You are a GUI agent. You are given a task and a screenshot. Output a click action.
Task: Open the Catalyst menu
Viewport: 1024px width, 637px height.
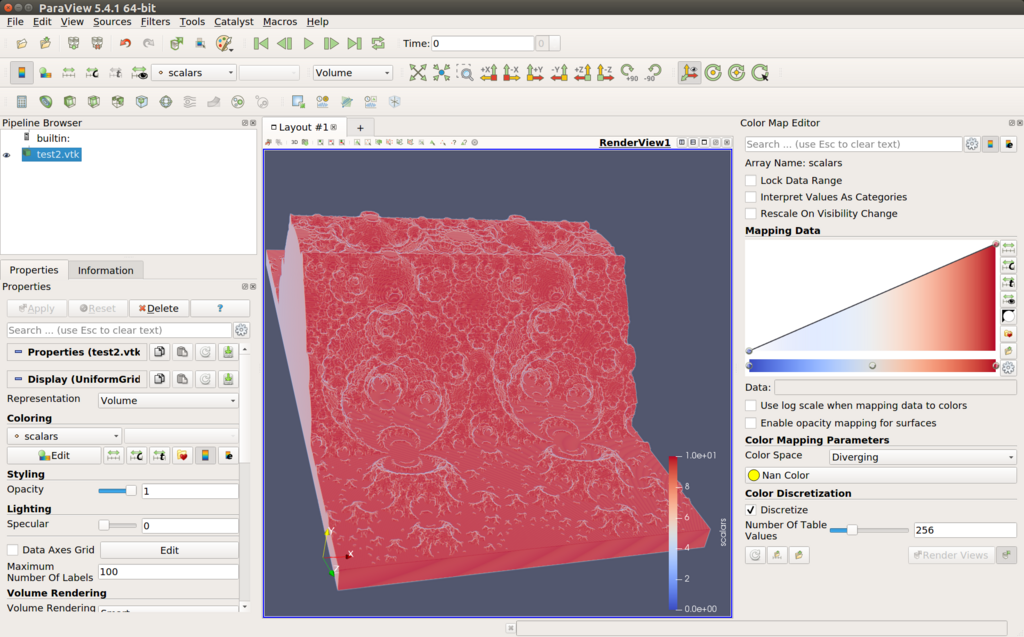[233, 22]
